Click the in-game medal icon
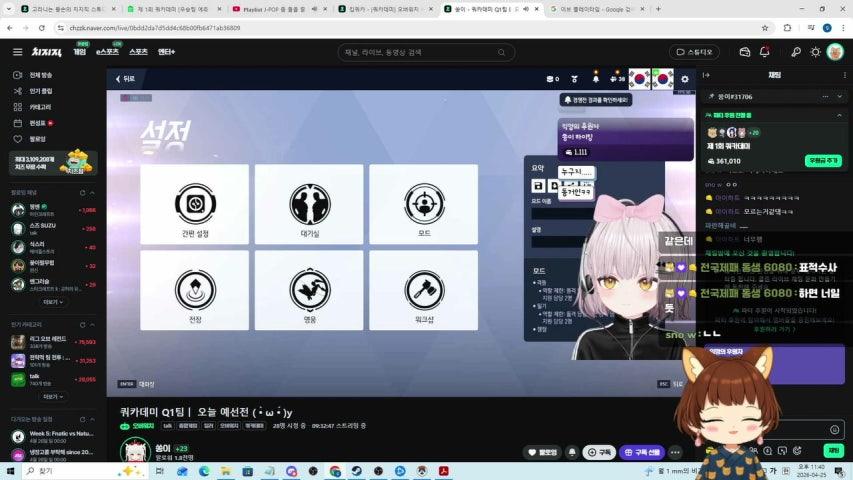This screenshot has width=853, height=480. coord(574,79)
